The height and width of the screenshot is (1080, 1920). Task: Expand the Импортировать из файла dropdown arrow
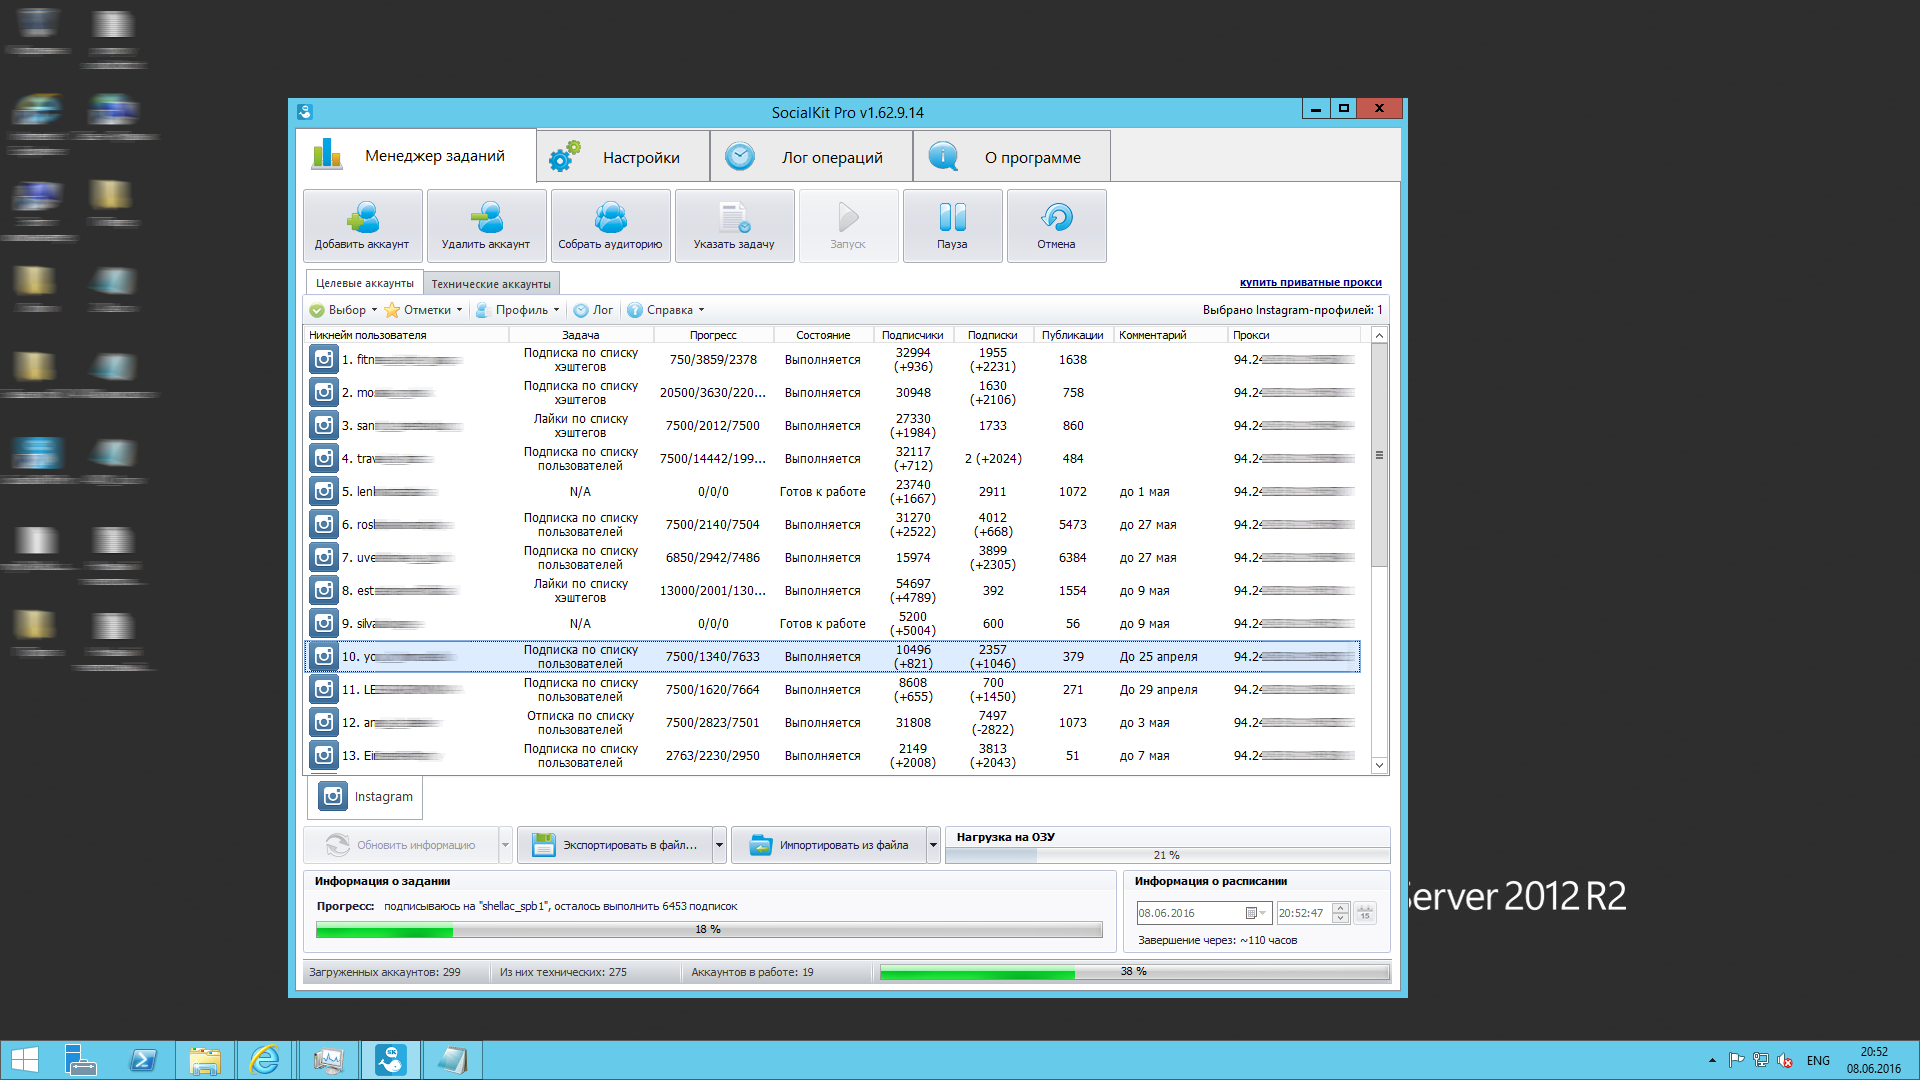(x=933, y=845)
